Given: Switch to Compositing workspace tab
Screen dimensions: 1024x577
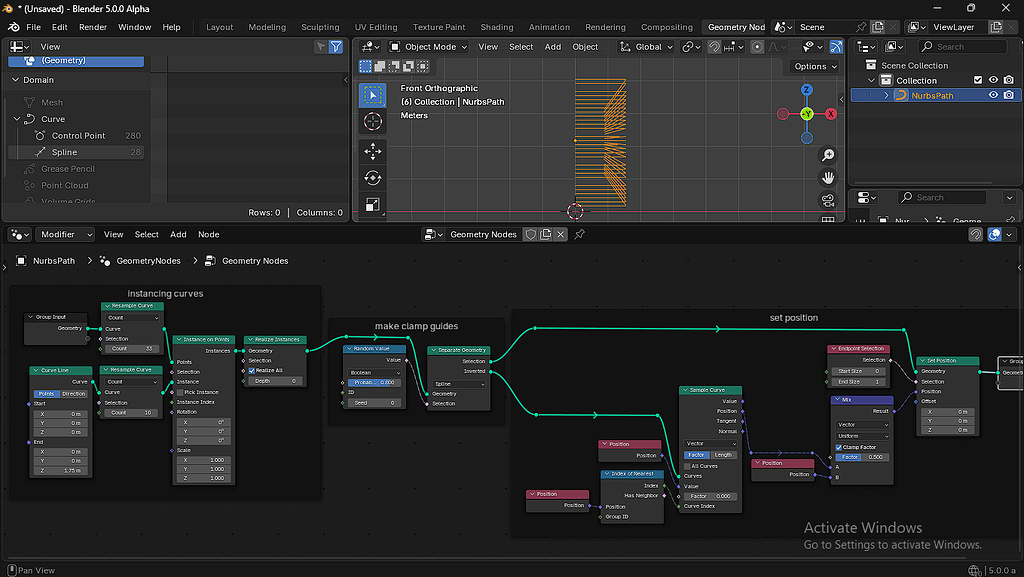Looking at the screenshot, I should tap(667, 27).
